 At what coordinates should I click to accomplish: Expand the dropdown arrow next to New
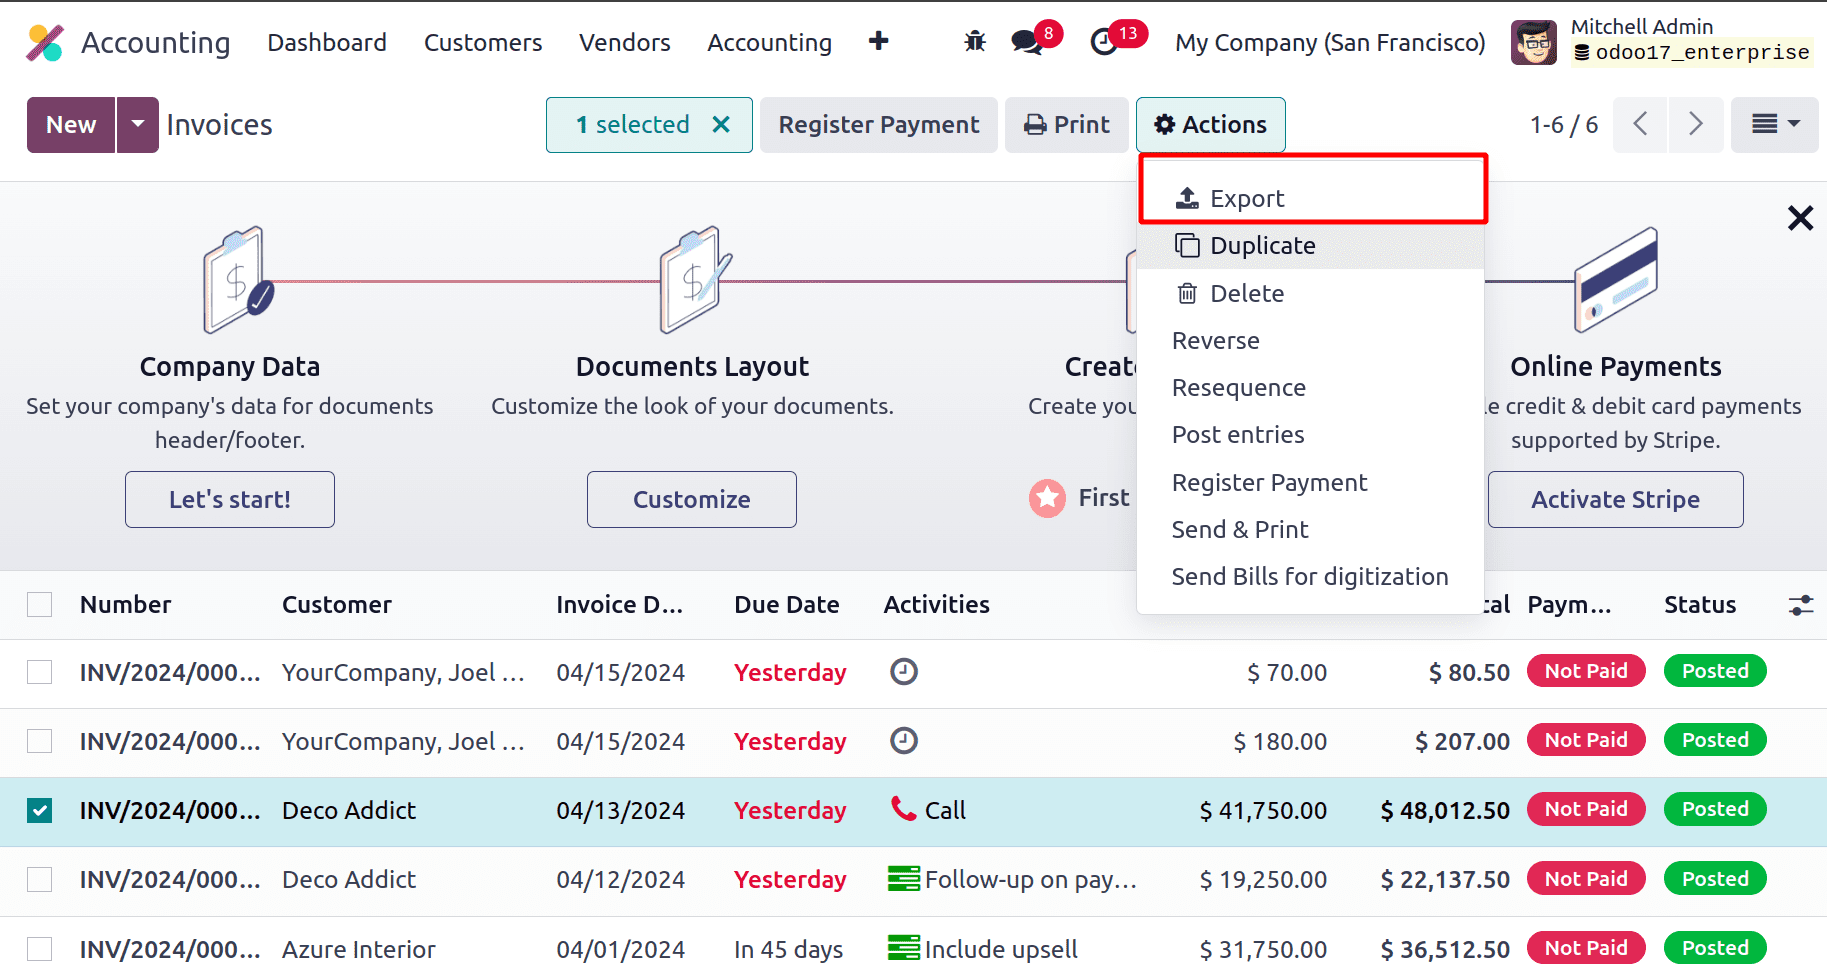coord(138,124)
